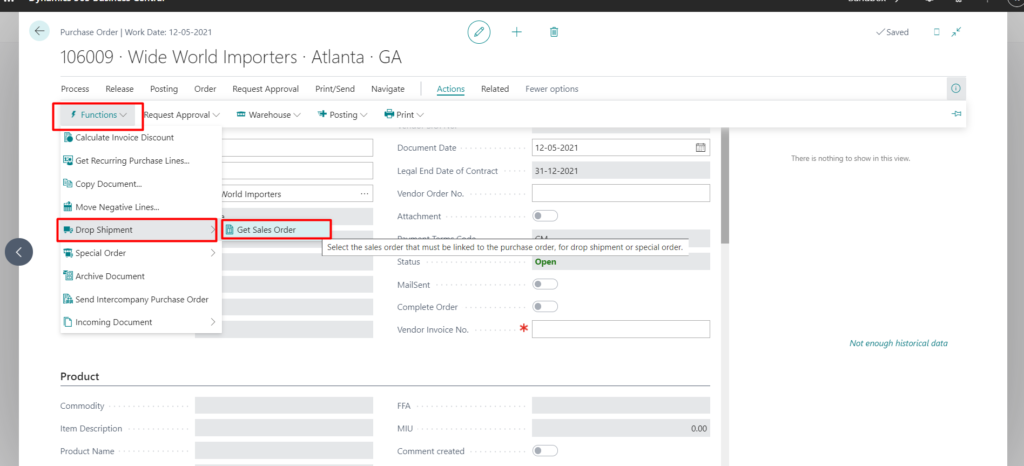Open the Navigate menu

pos(388,89)
